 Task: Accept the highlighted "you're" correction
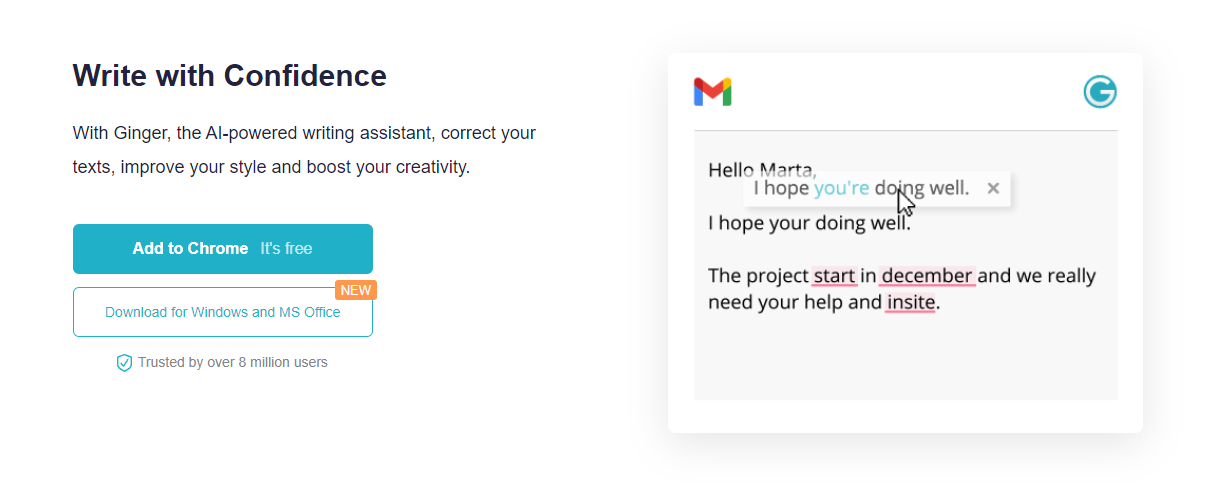coord(841,188)
